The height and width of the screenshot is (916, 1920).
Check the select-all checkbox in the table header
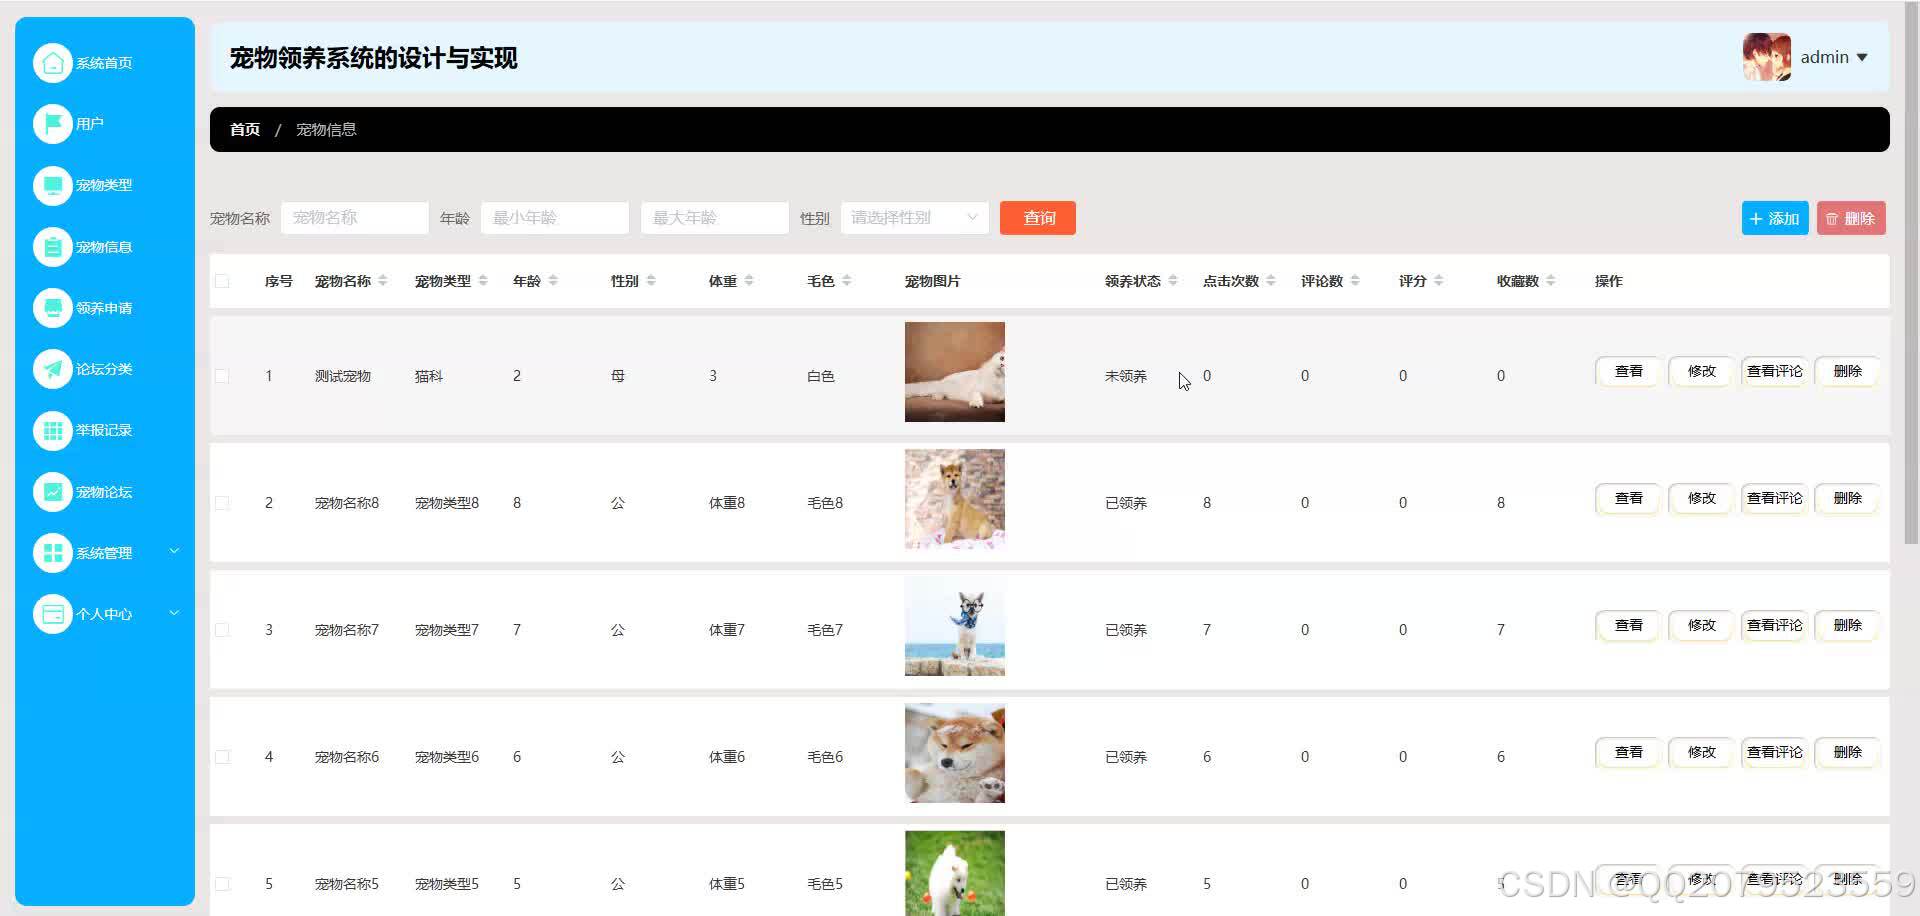coord(222,281)
